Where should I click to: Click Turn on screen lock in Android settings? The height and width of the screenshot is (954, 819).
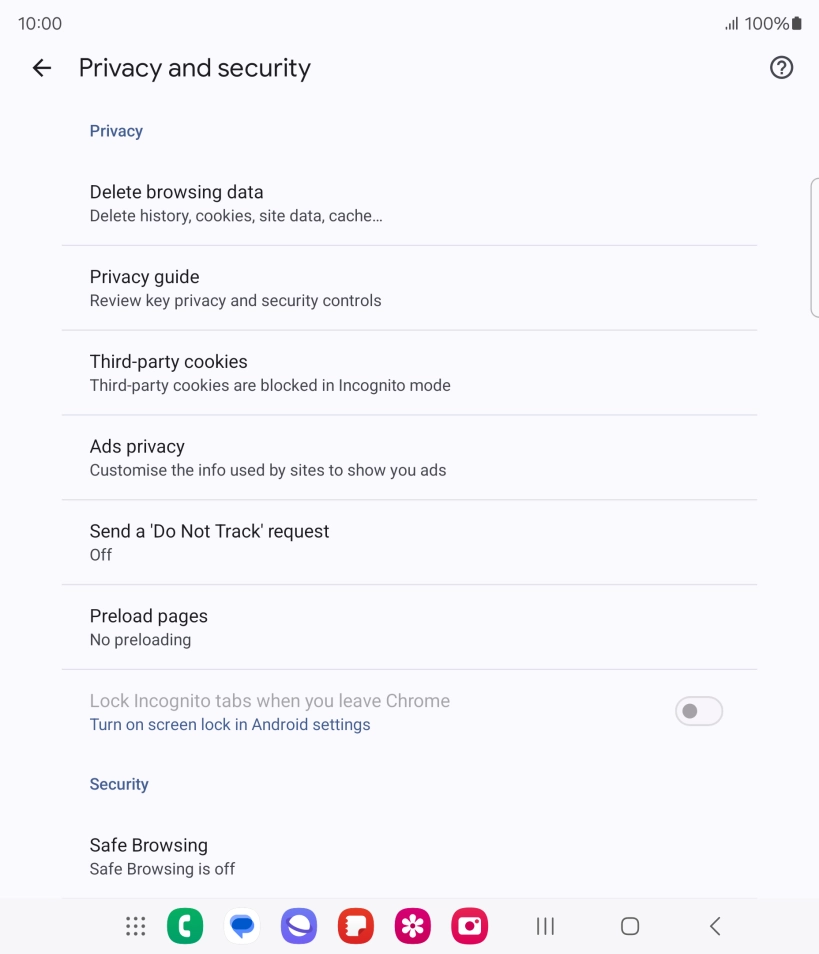[x=230, y=725]
